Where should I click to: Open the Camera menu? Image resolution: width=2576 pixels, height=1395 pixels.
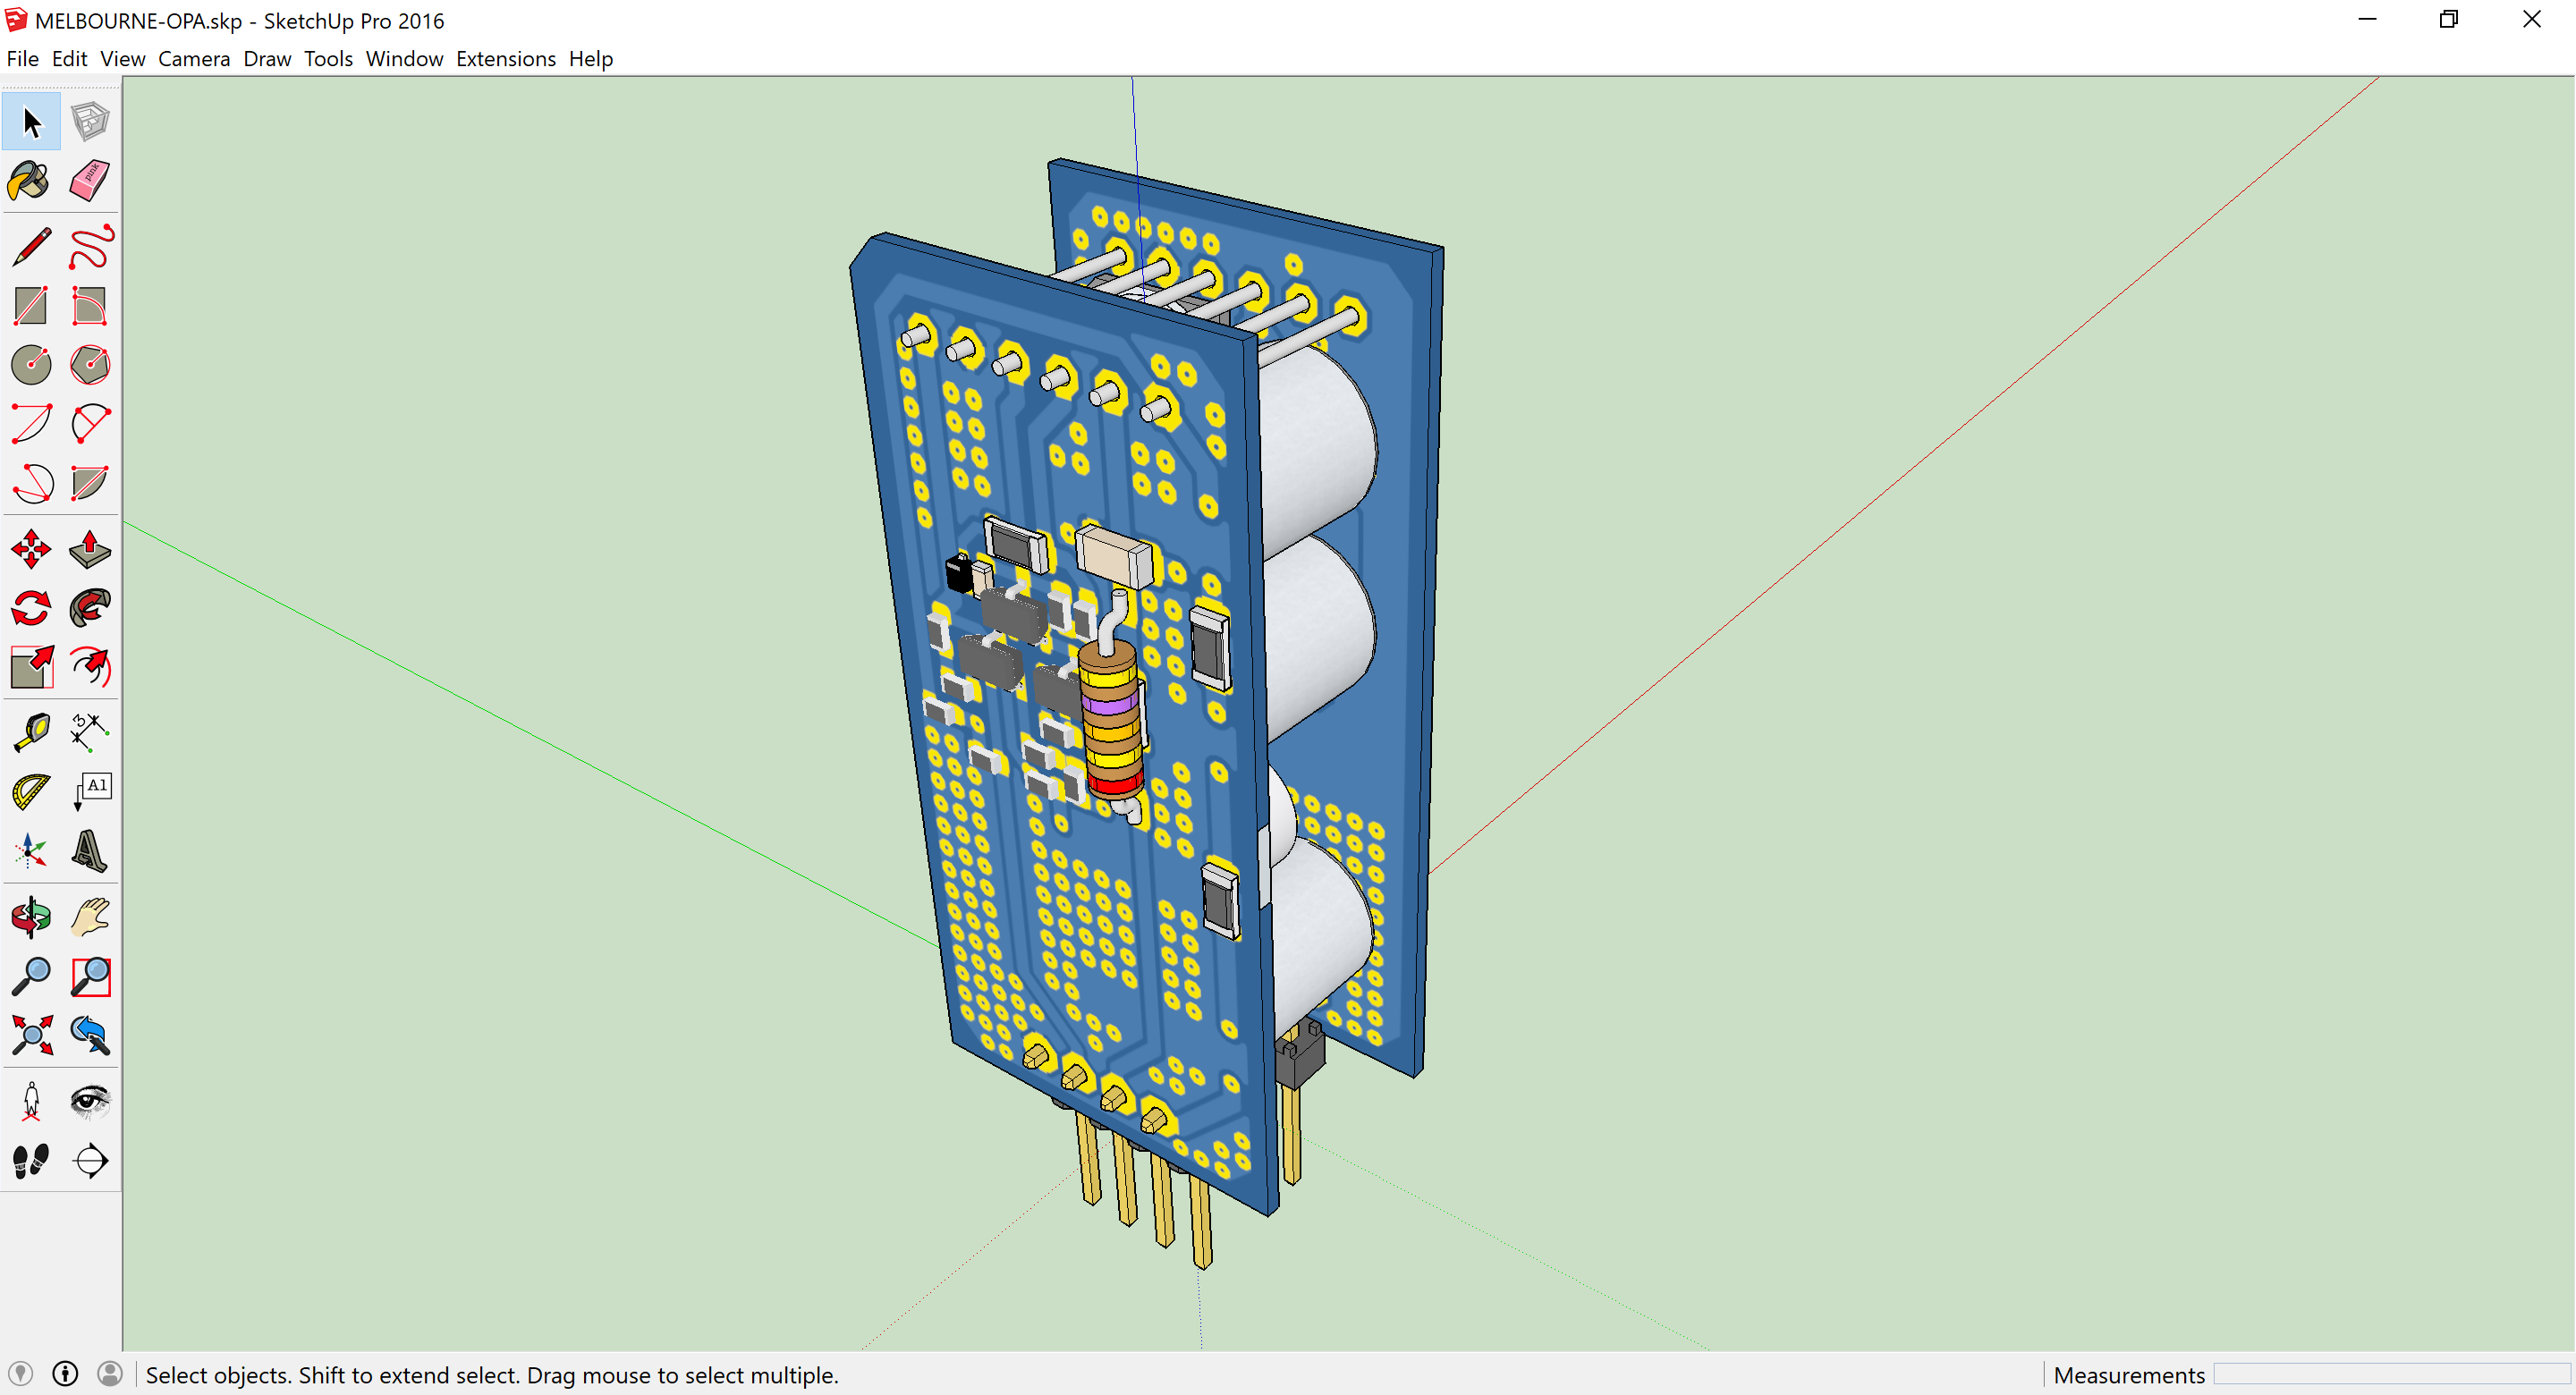(x=194, y=59)
